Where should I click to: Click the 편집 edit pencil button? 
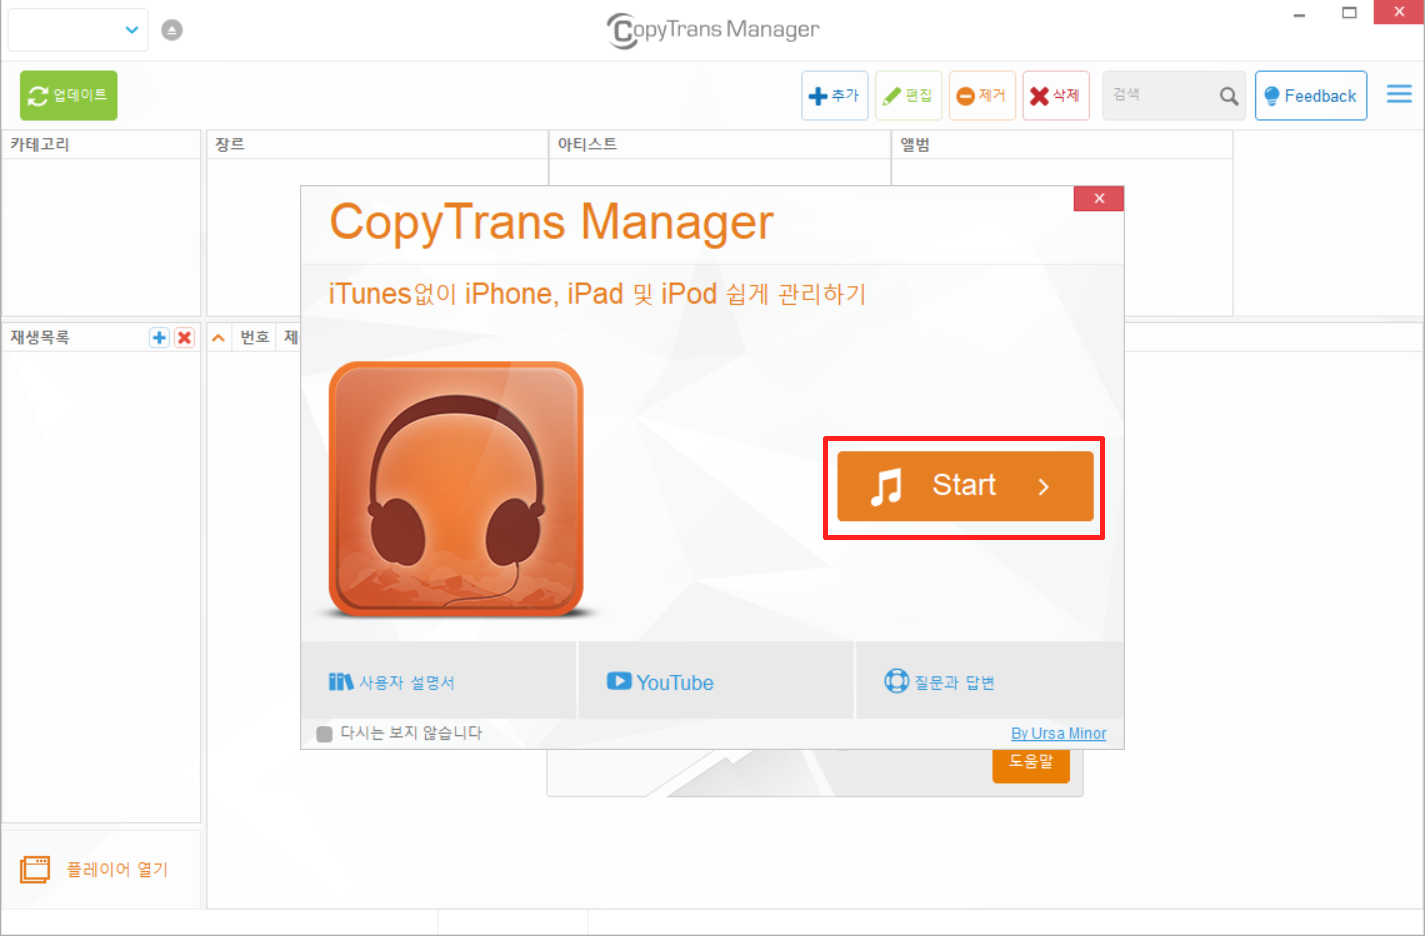908,95
